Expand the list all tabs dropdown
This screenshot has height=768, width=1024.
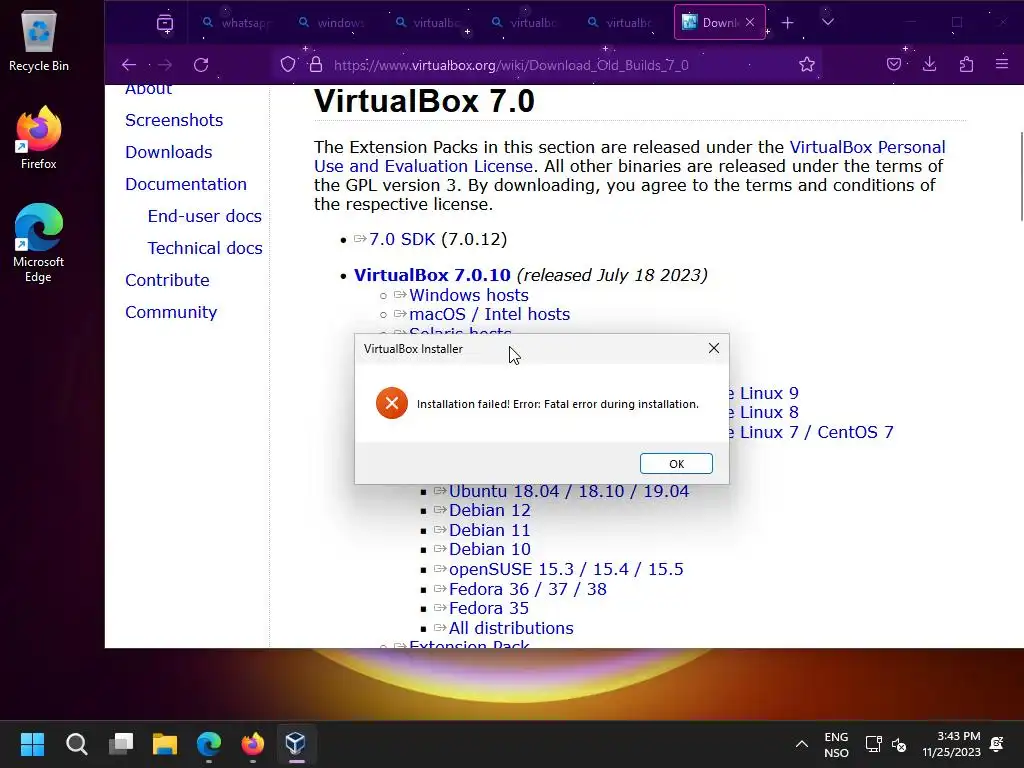pyautogui.click(x=827, y=22)
